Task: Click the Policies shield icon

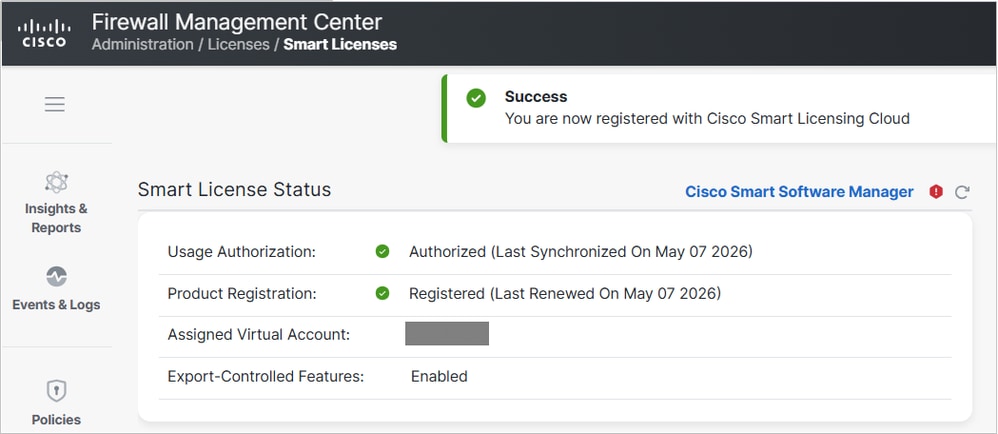Action: (x=56, y=391)
